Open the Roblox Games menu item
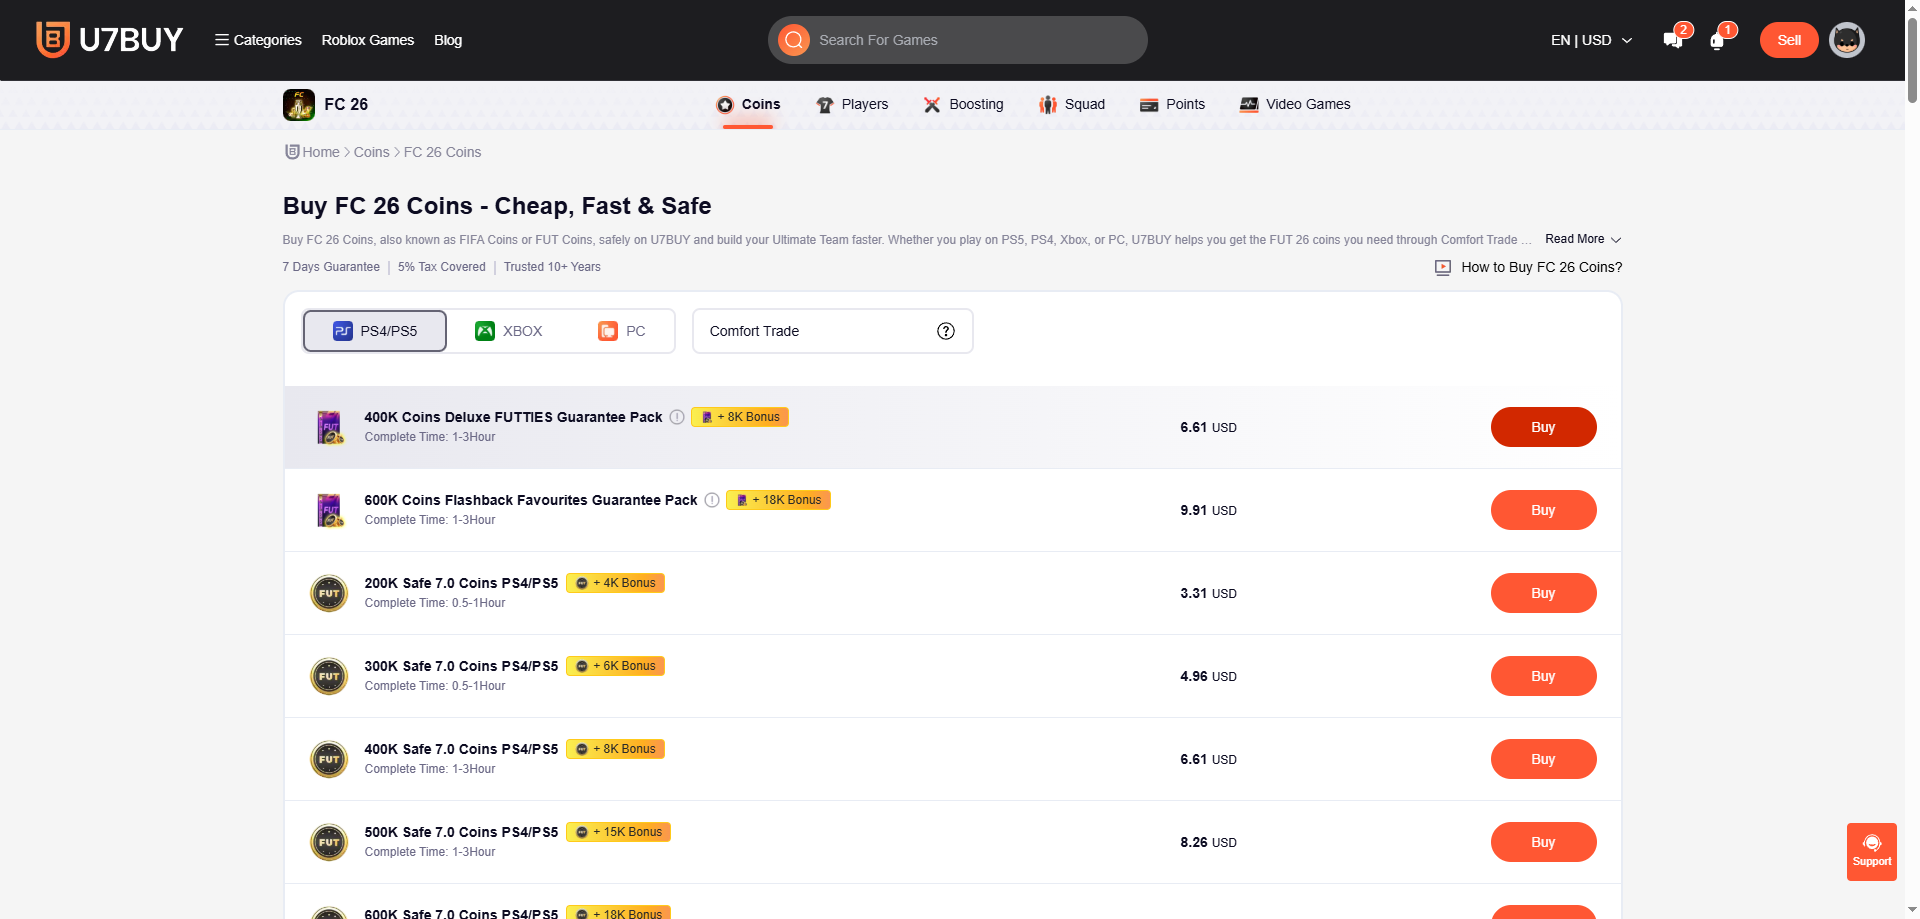Viewport: 1920px width, 919px height. click(x=368, y=40)
